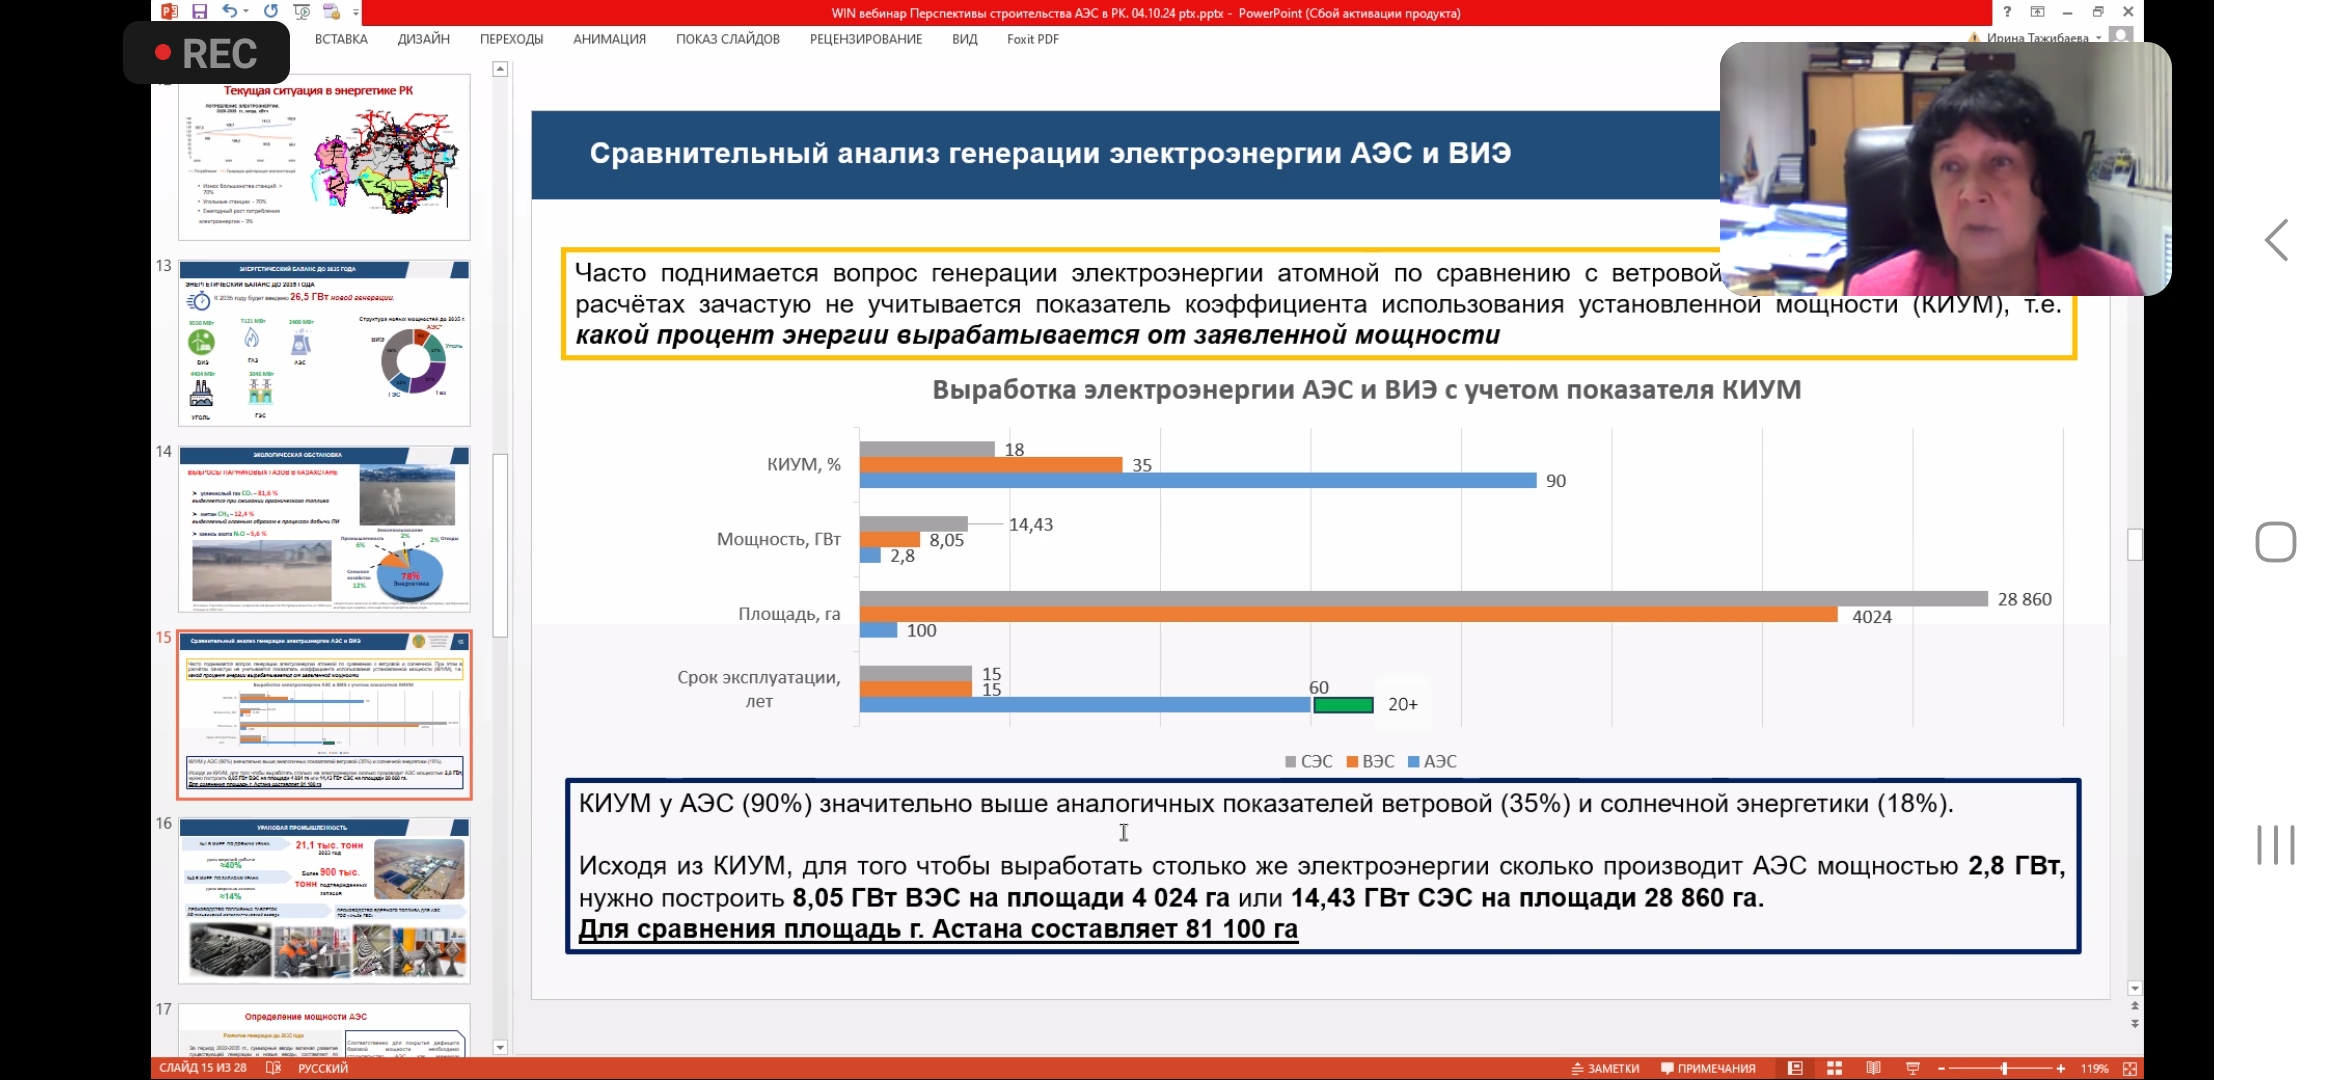
Task: Click 'Мощность, ГВт' axis label
Action: pyautogui.click(x=778, y=539)
